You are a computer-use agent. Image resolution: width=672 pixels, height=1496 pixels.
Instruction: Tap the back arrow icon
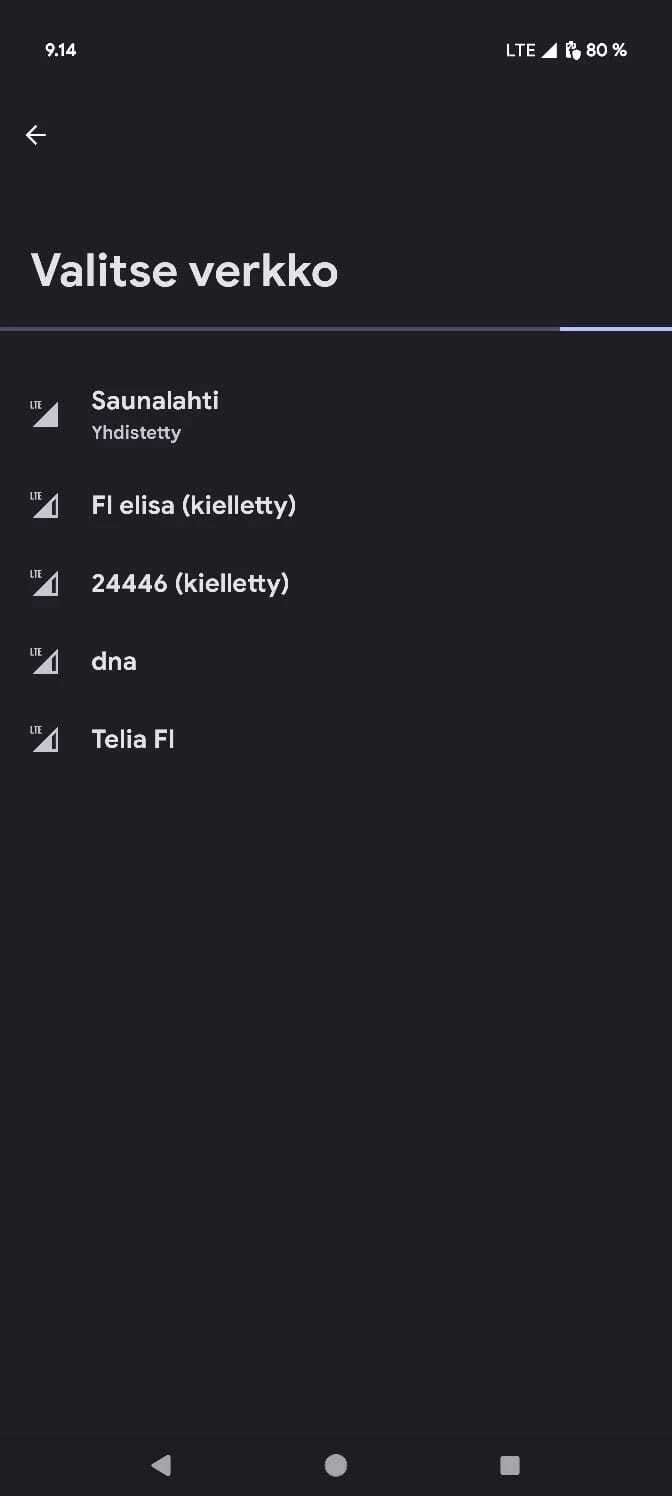tap(36, 135)
